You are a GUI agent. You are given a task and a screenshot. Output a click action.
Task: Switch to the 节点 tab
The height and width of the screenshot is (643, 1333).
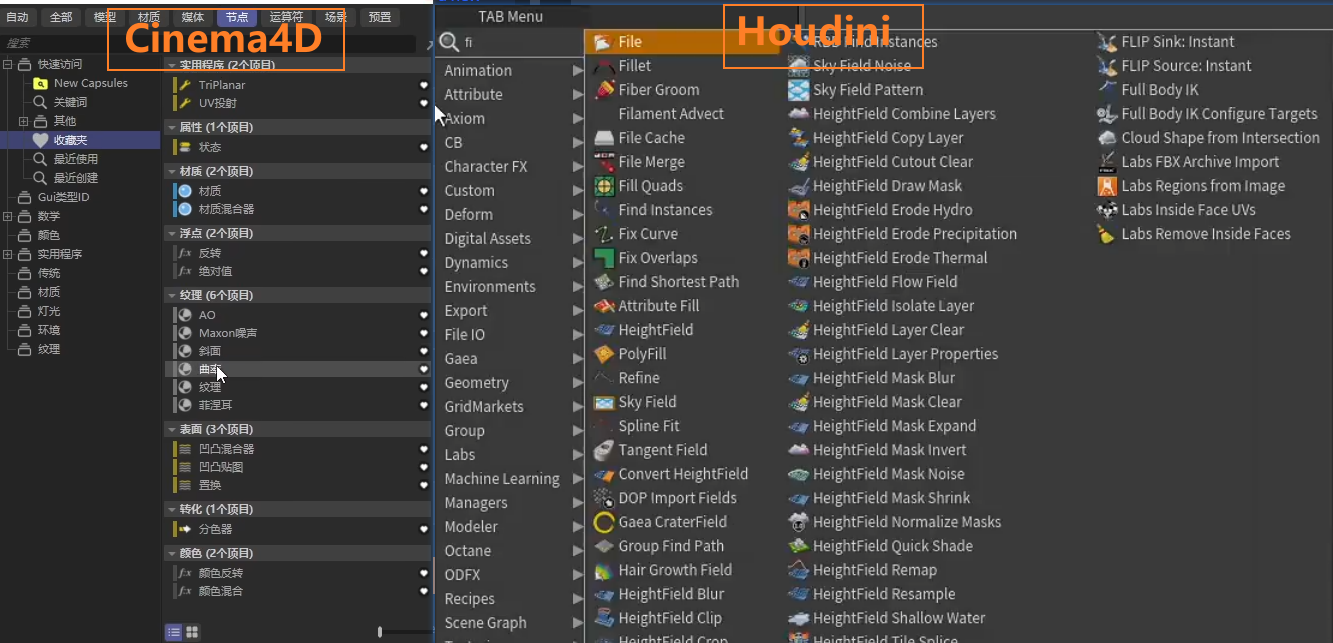(x=237, y=17)
